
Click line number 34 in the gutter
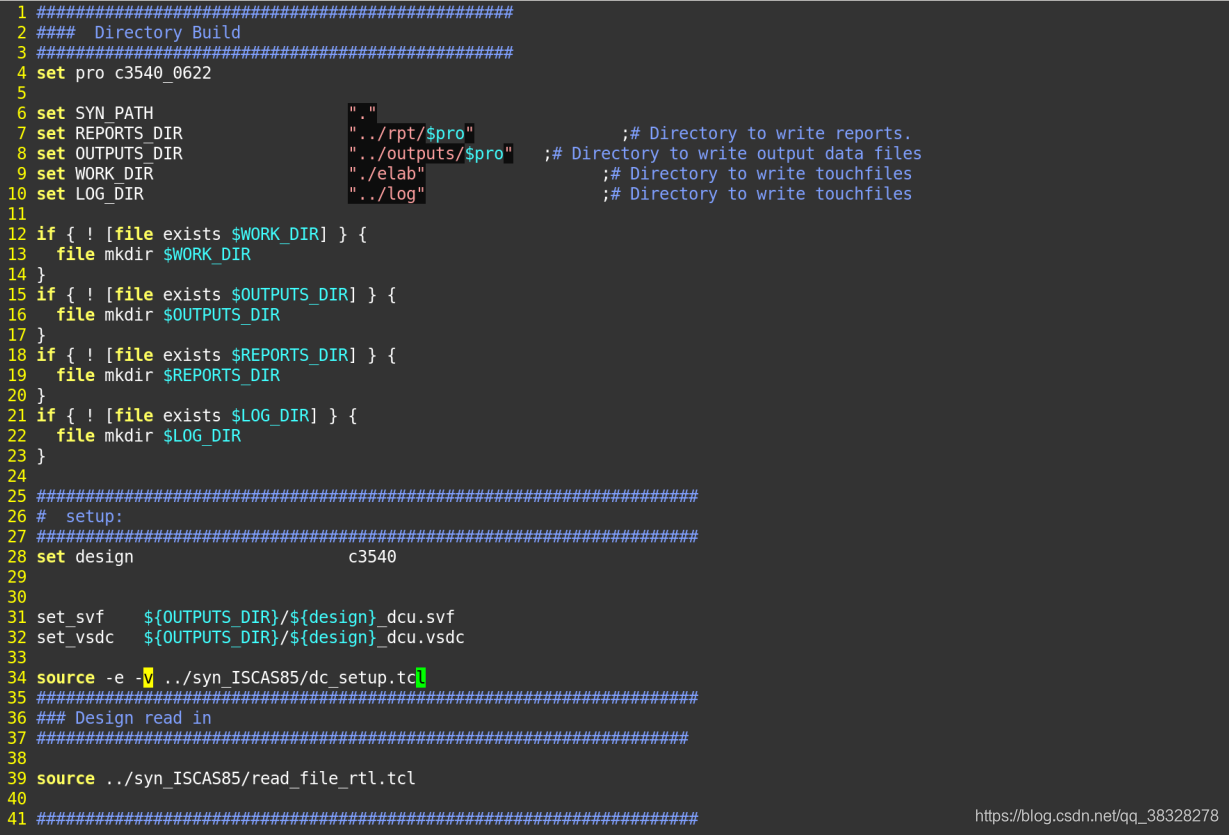[x=16, y=677]
